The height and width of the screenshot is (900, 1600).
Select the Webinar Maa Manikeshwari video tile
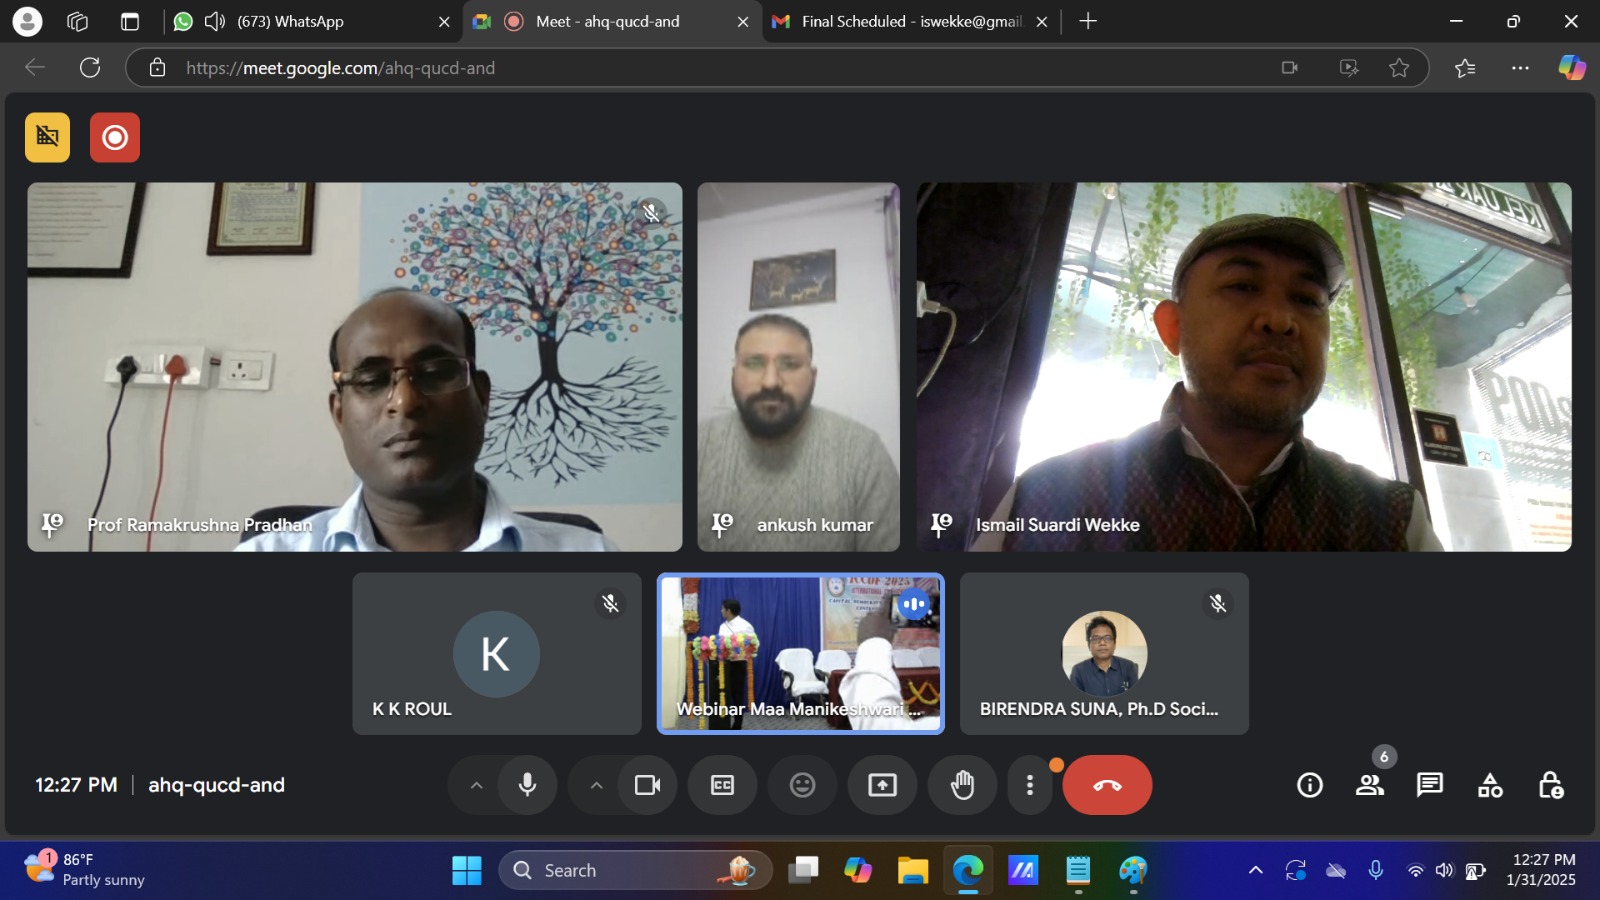pyautogui.click(x=800, y=653)
